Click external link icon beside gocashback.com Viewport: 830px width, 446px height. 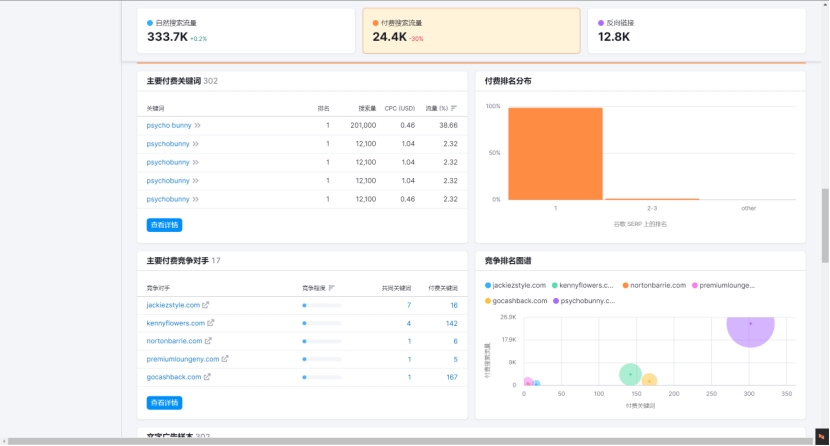coord(207,377)
